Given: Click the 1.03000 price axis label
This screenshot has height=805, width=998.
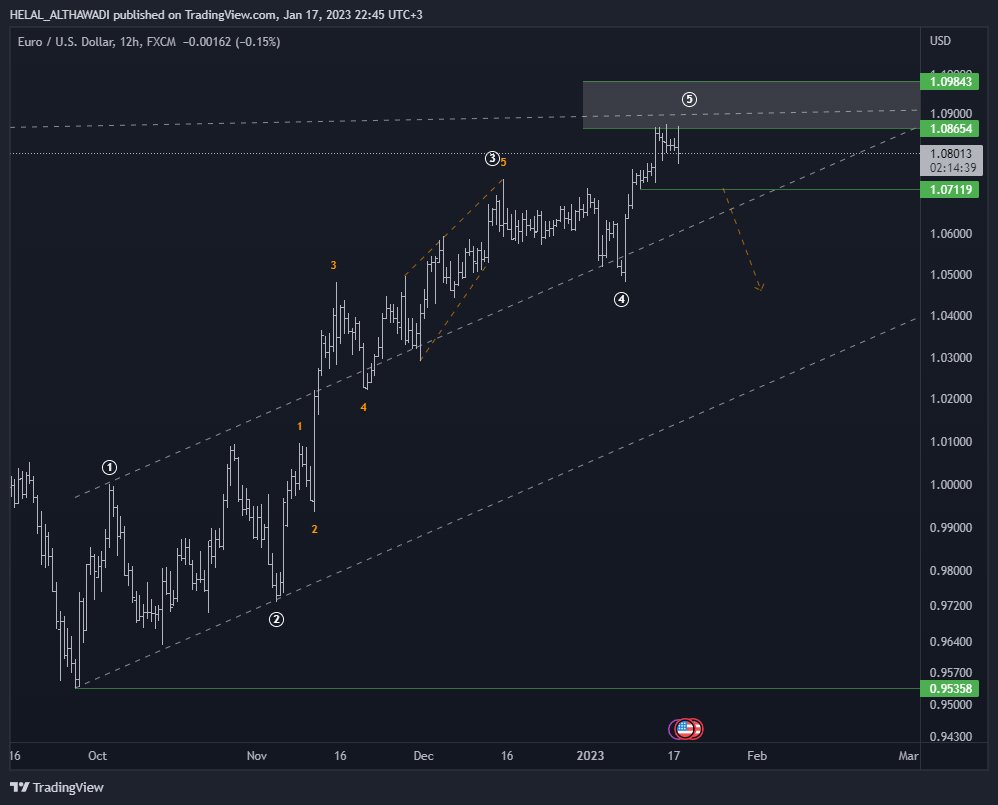Looking at the screenshot, I should point(951,358).
